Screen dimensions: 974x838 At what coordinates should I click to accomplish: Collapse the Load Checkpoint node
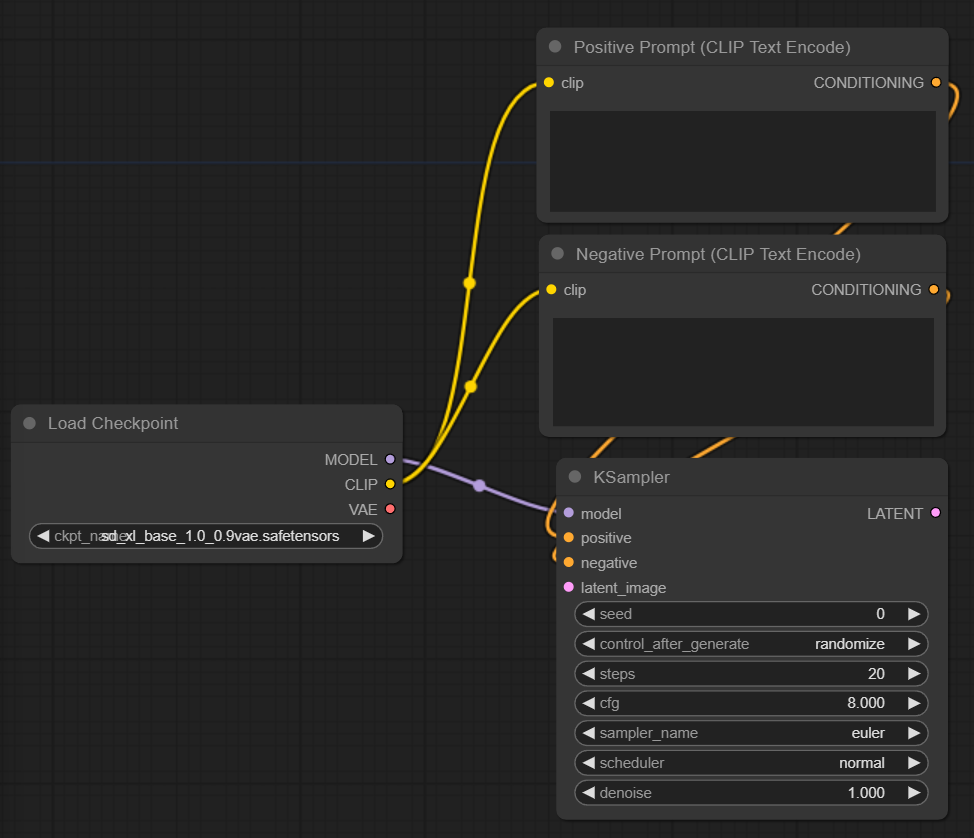click(x=30, y=424)
